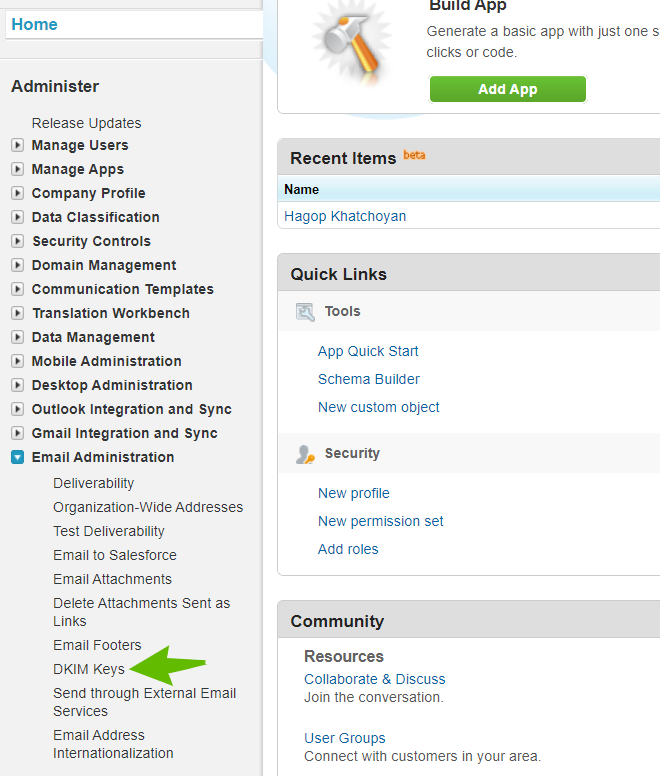Open the User Groups link
The width and height of the screenshot is (660, 776).
tap(344, 738)
